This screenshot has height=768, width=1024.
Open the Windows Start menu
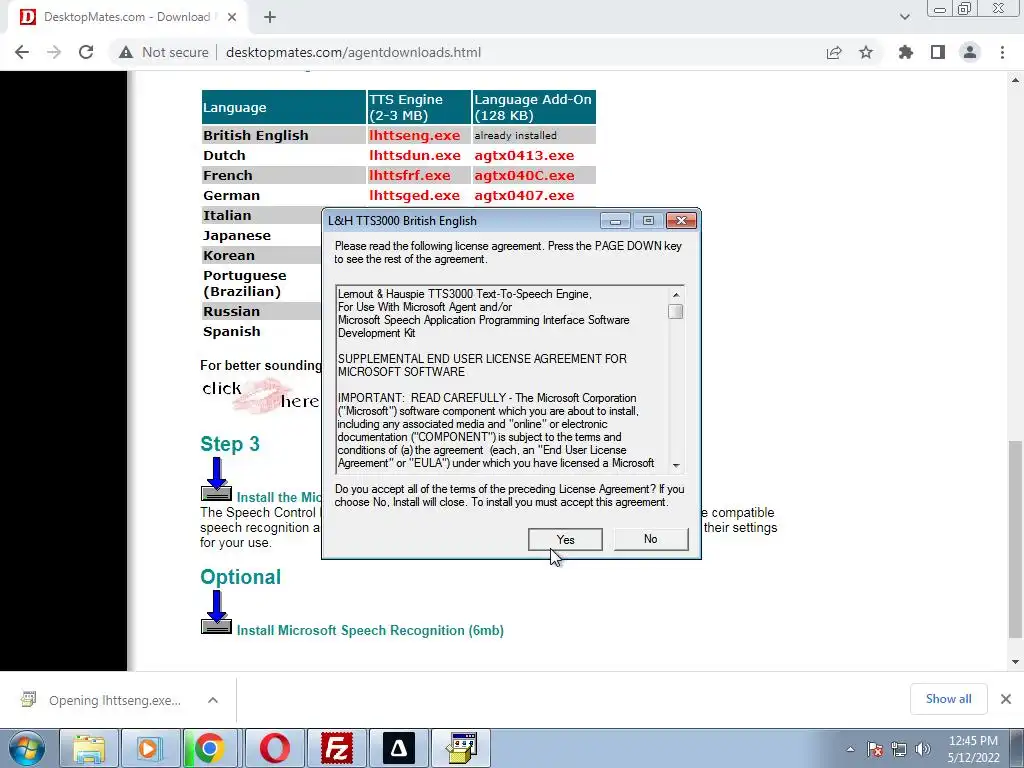[x=26, y=748]
